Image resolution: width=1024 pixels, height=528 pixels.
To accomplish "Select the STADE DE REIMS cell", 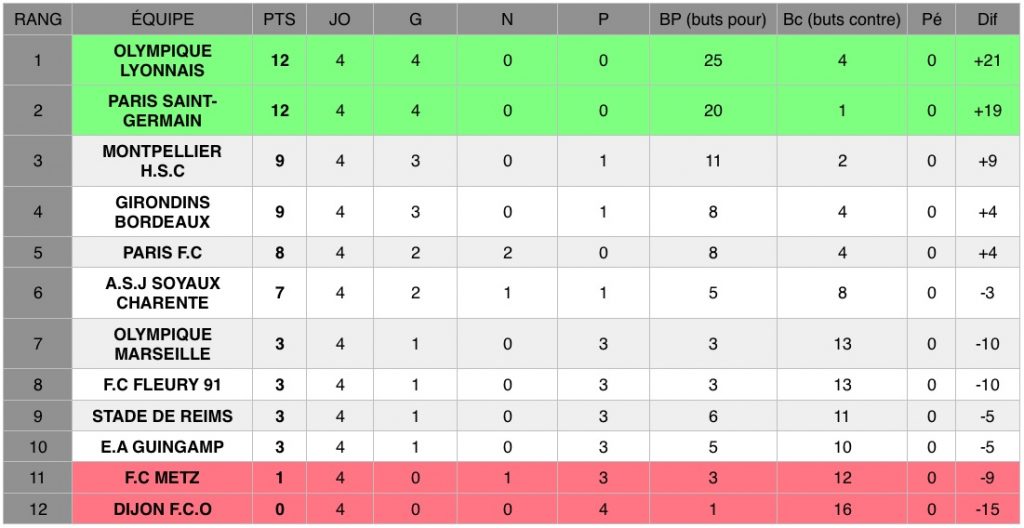I will [x=162, y=416].
